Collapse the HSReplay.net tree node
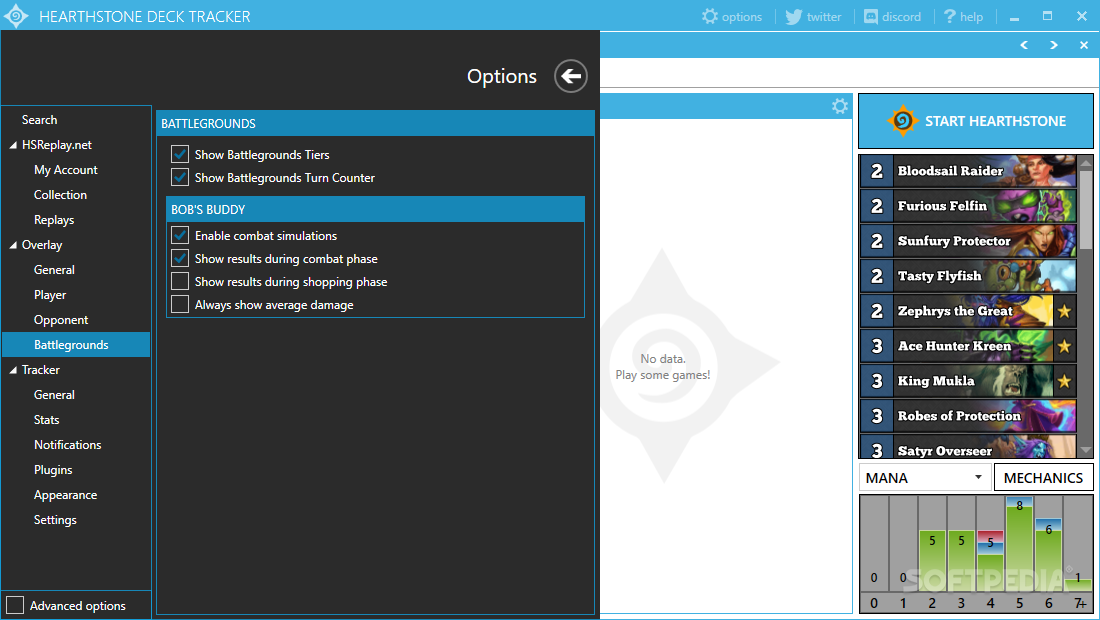 pos(13,145)
